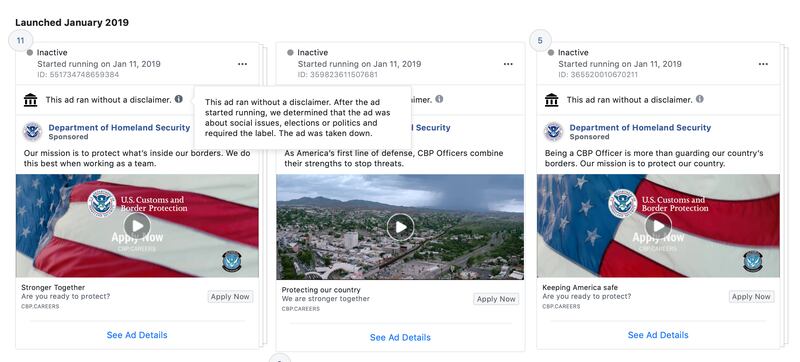Click the Launched January 2019 heading
Screen dimensions: 800x362
(72, 22)
